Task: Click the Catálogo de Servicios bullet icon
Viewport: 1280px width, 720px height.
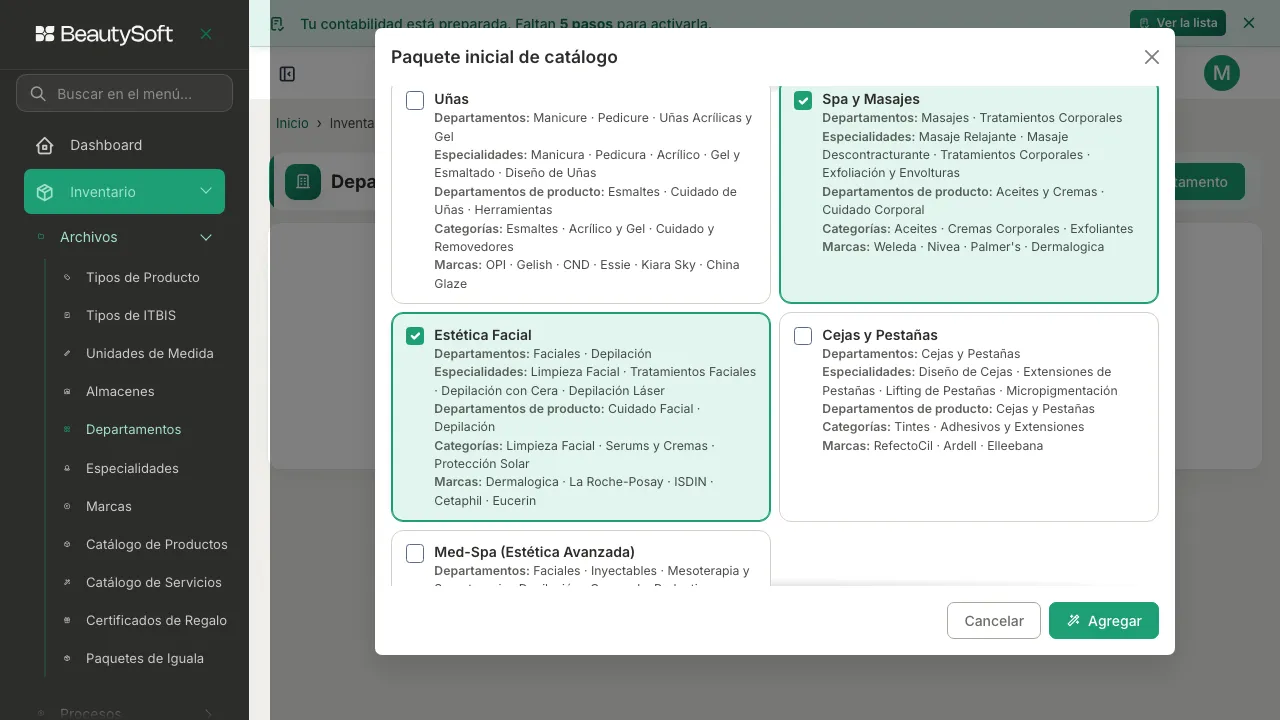Action: tap(67, 582)
